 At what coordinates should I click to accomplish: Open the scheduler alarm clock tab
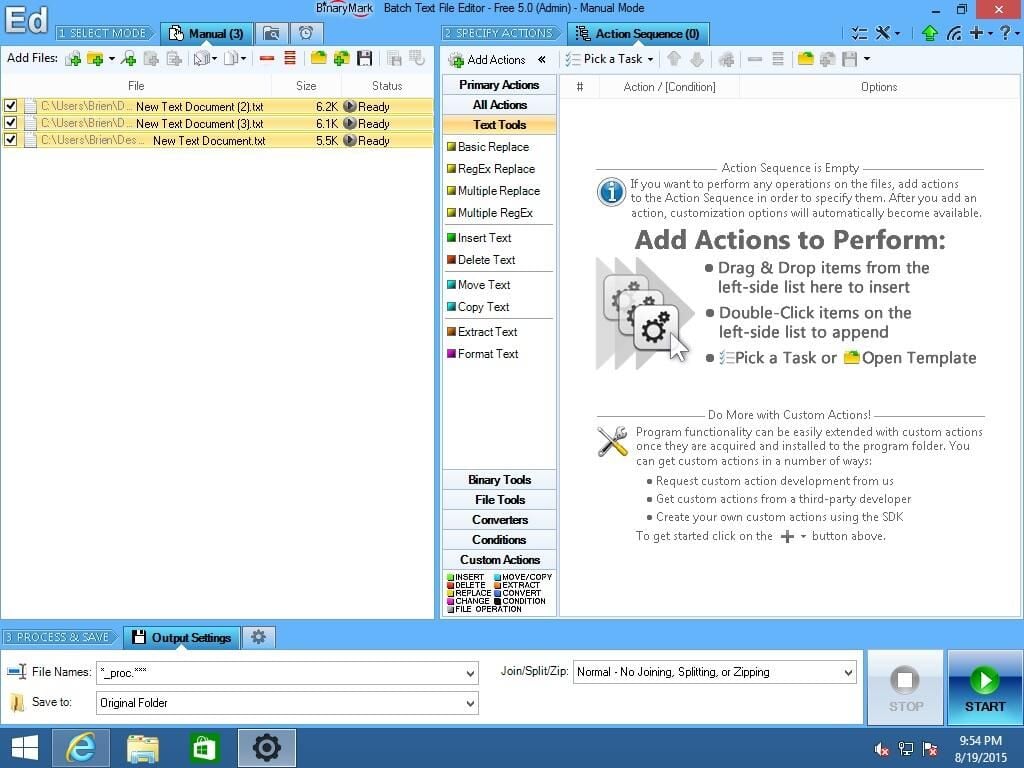(x=306, y=33)
